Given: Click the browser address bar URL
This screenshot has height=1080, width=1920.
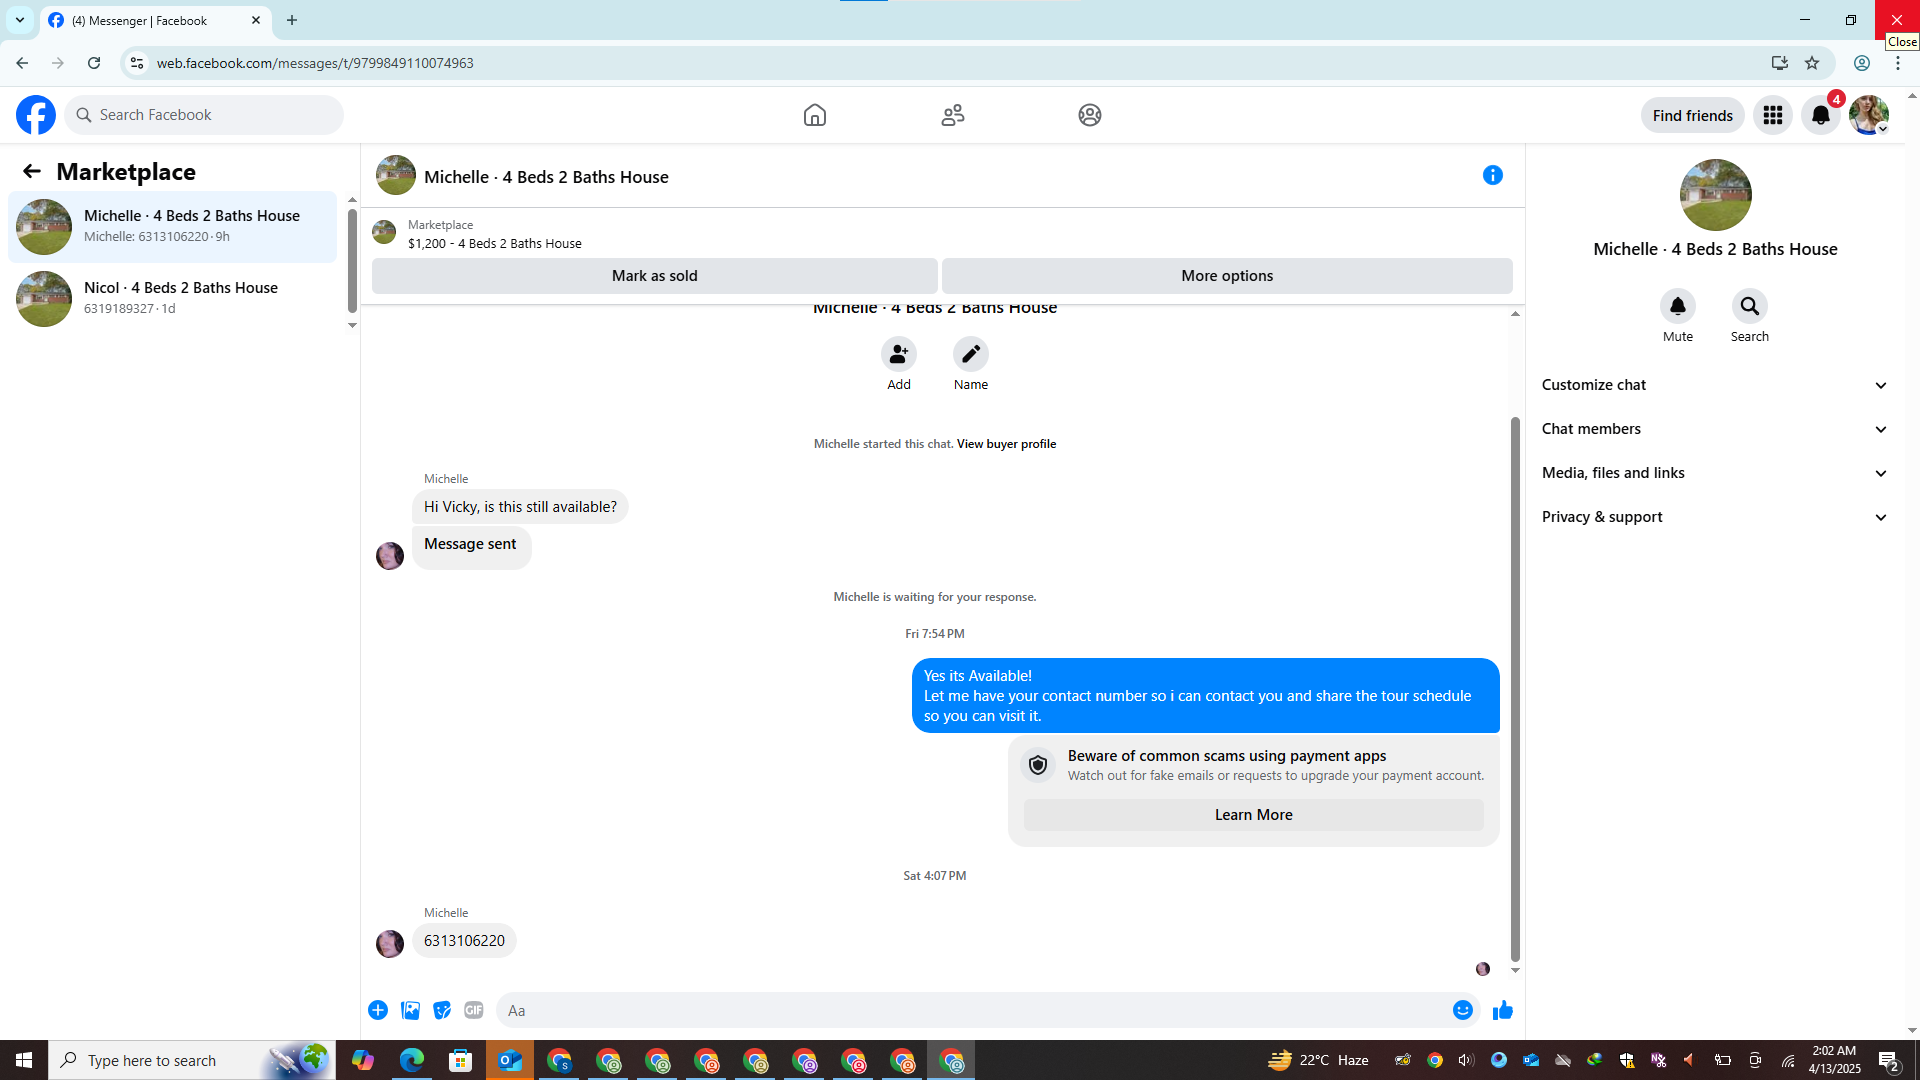Looking at the screenshot, I should pyautogui.click(x=315, y=63).
